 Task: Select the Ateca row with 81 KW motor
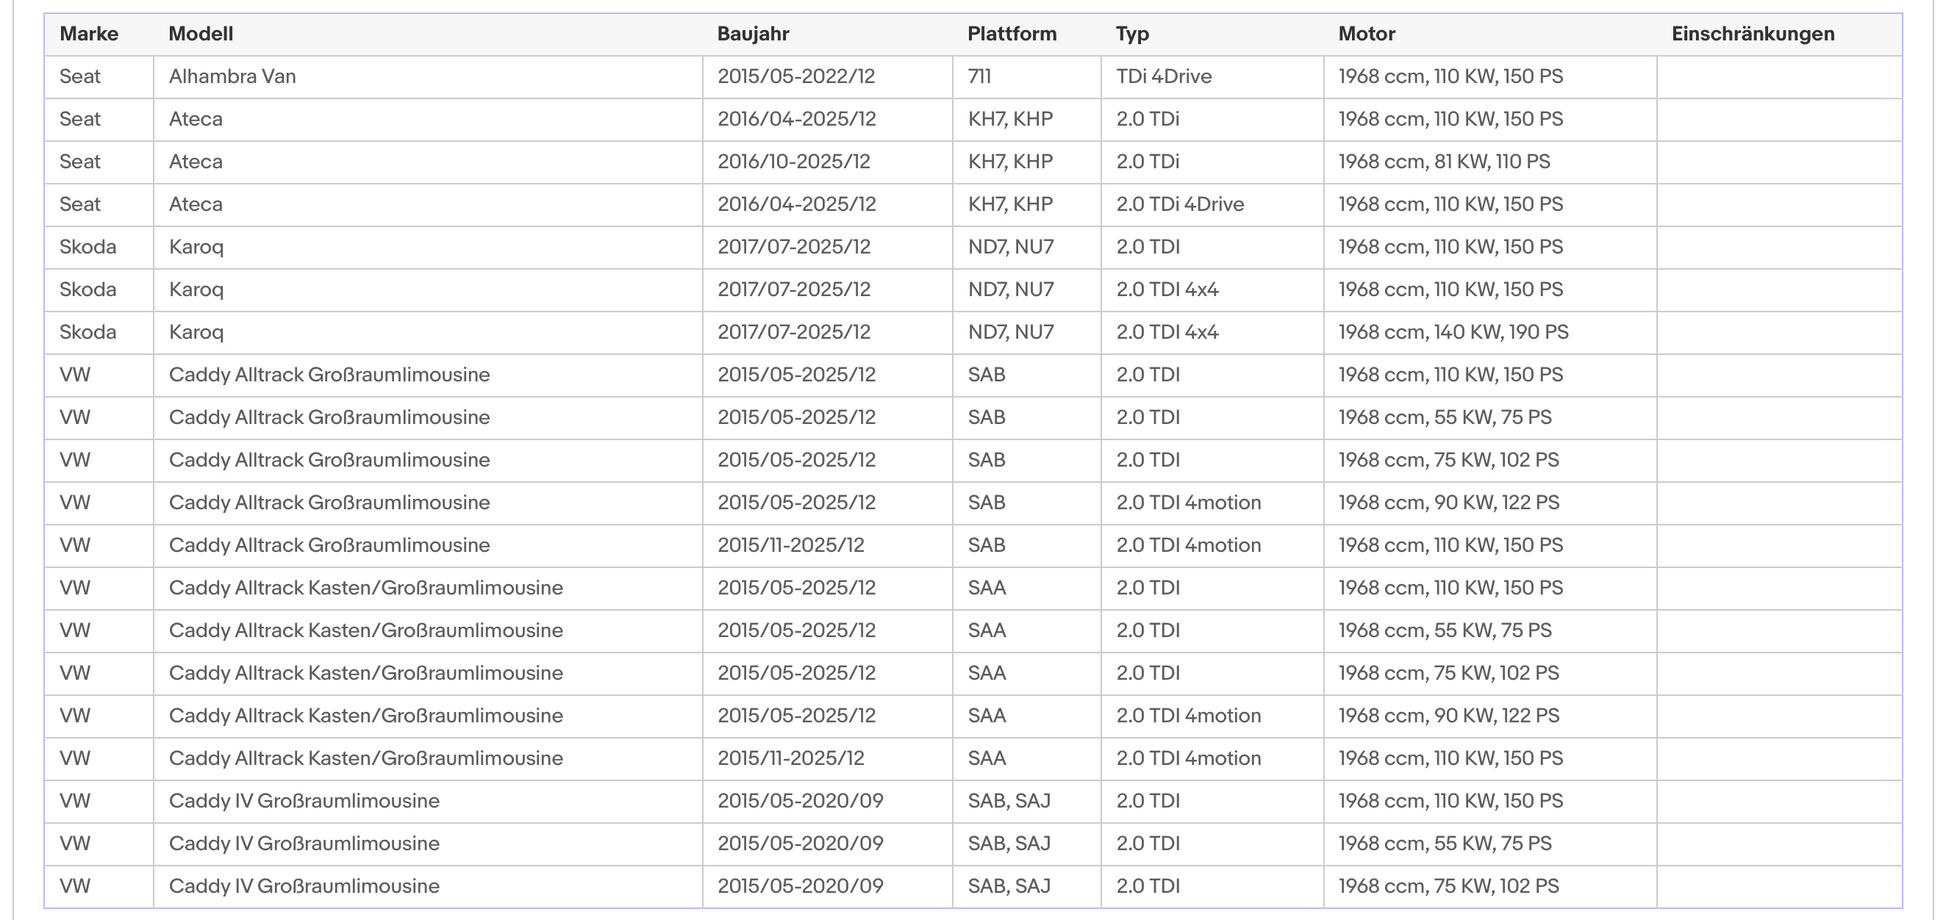973,162
